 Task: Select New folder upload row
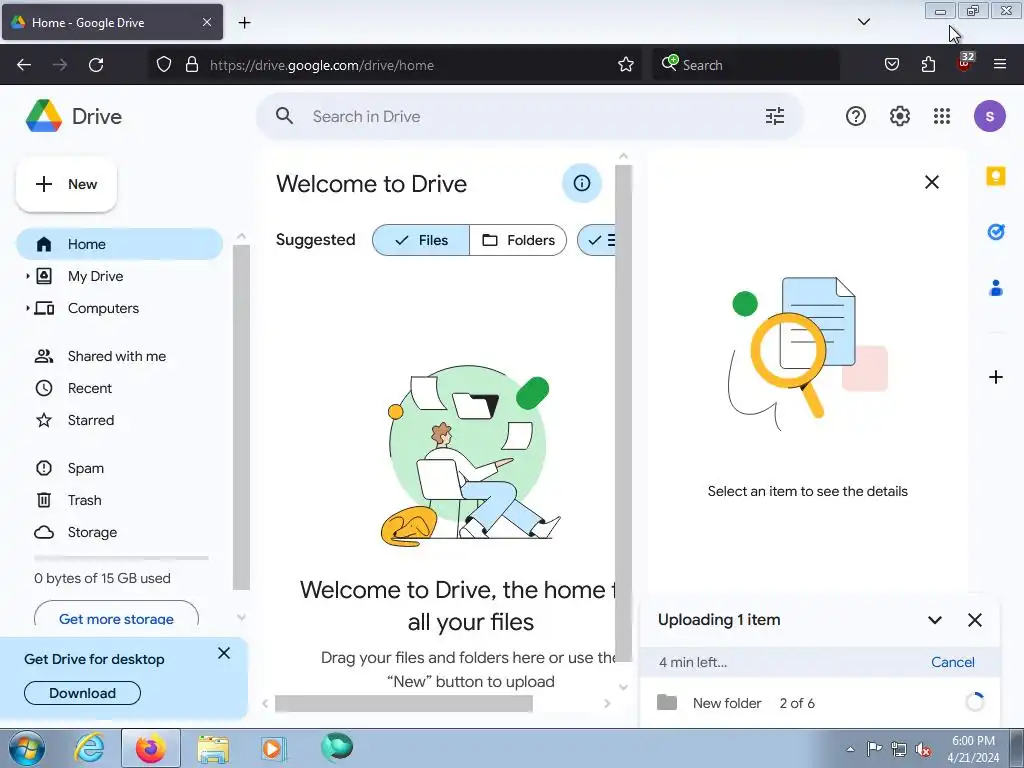click(820, 703)
